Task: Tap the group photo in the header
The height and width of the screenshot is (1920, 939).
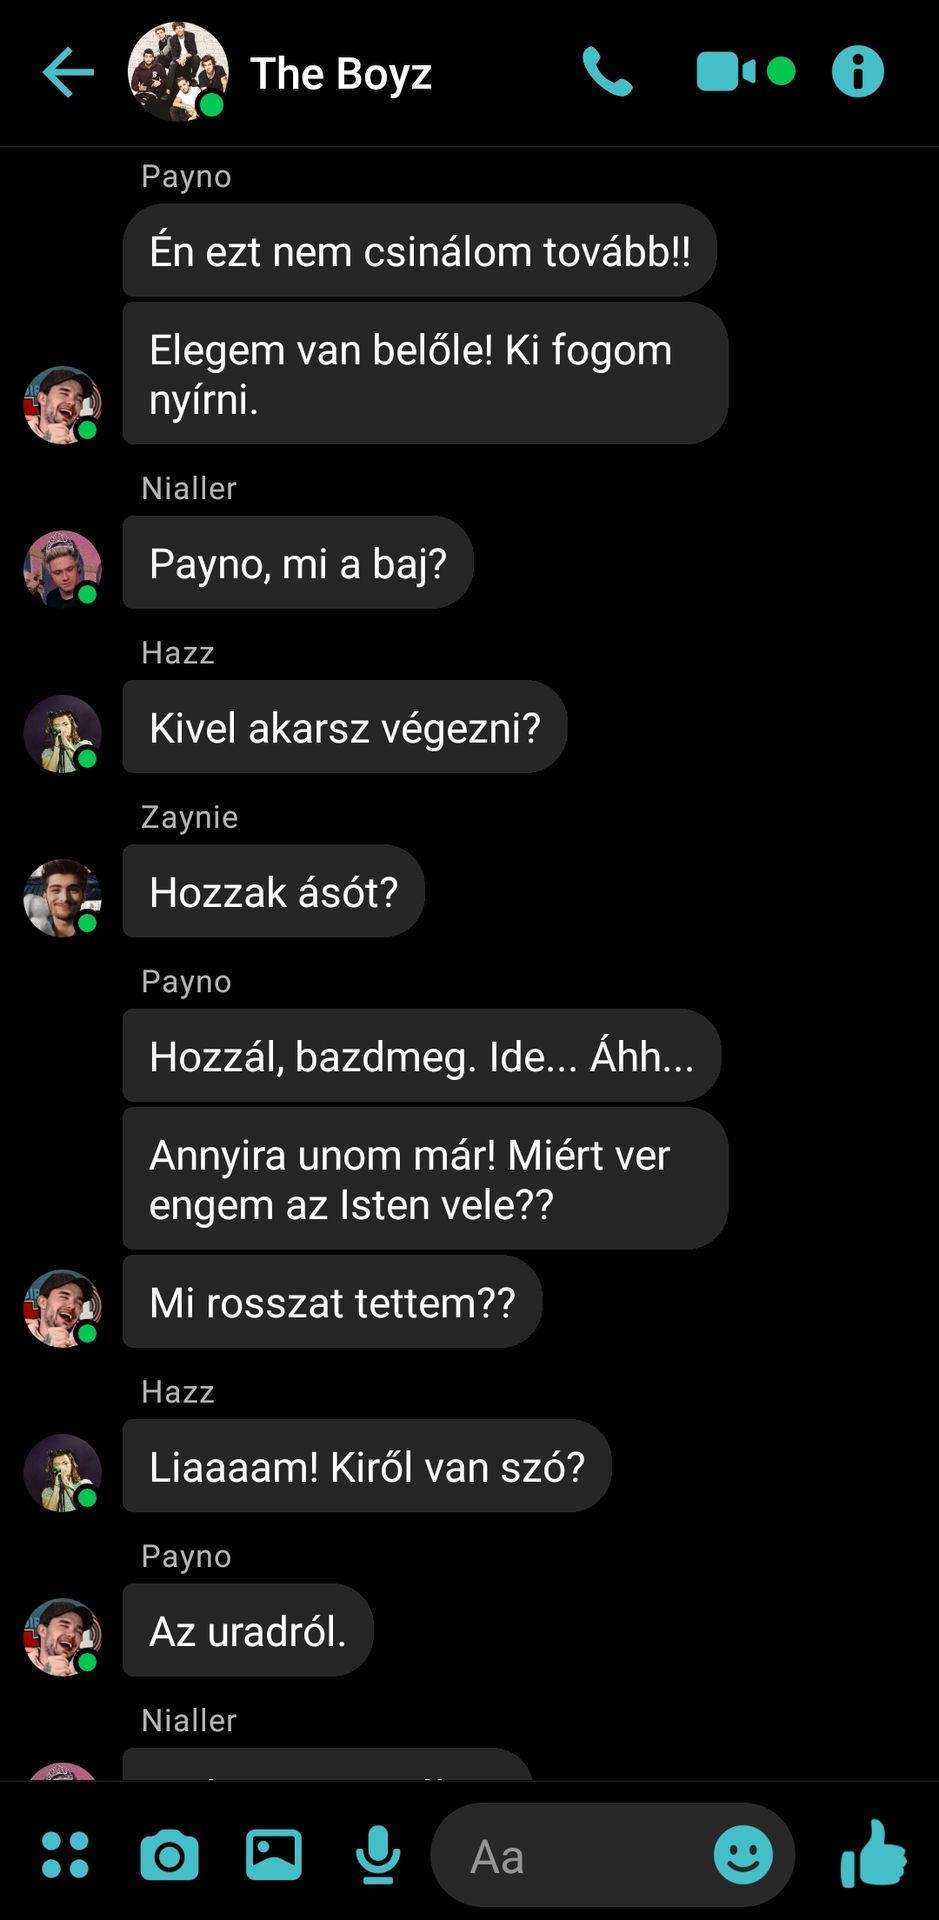Action: tap(178, 72)
